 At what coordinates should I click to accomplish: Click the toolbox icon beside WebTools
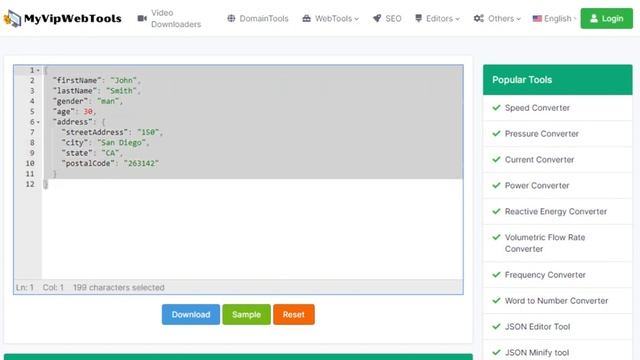pos(307,18)
